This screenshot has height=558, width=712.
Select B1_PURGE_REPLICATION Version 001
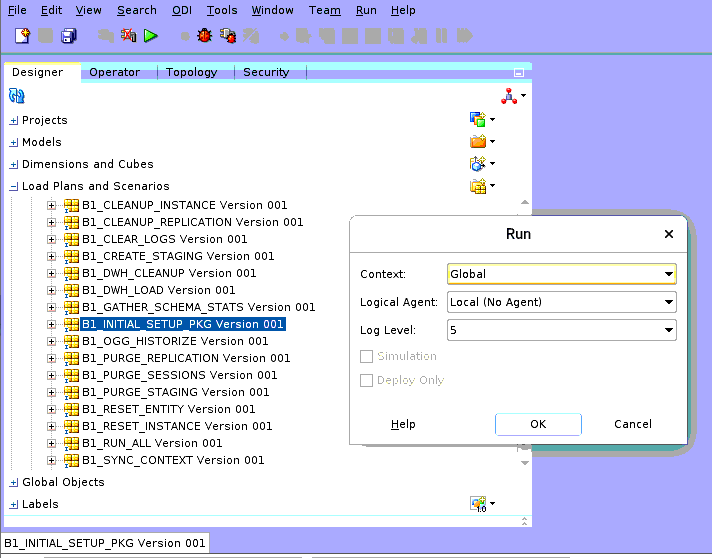point(186,358)
